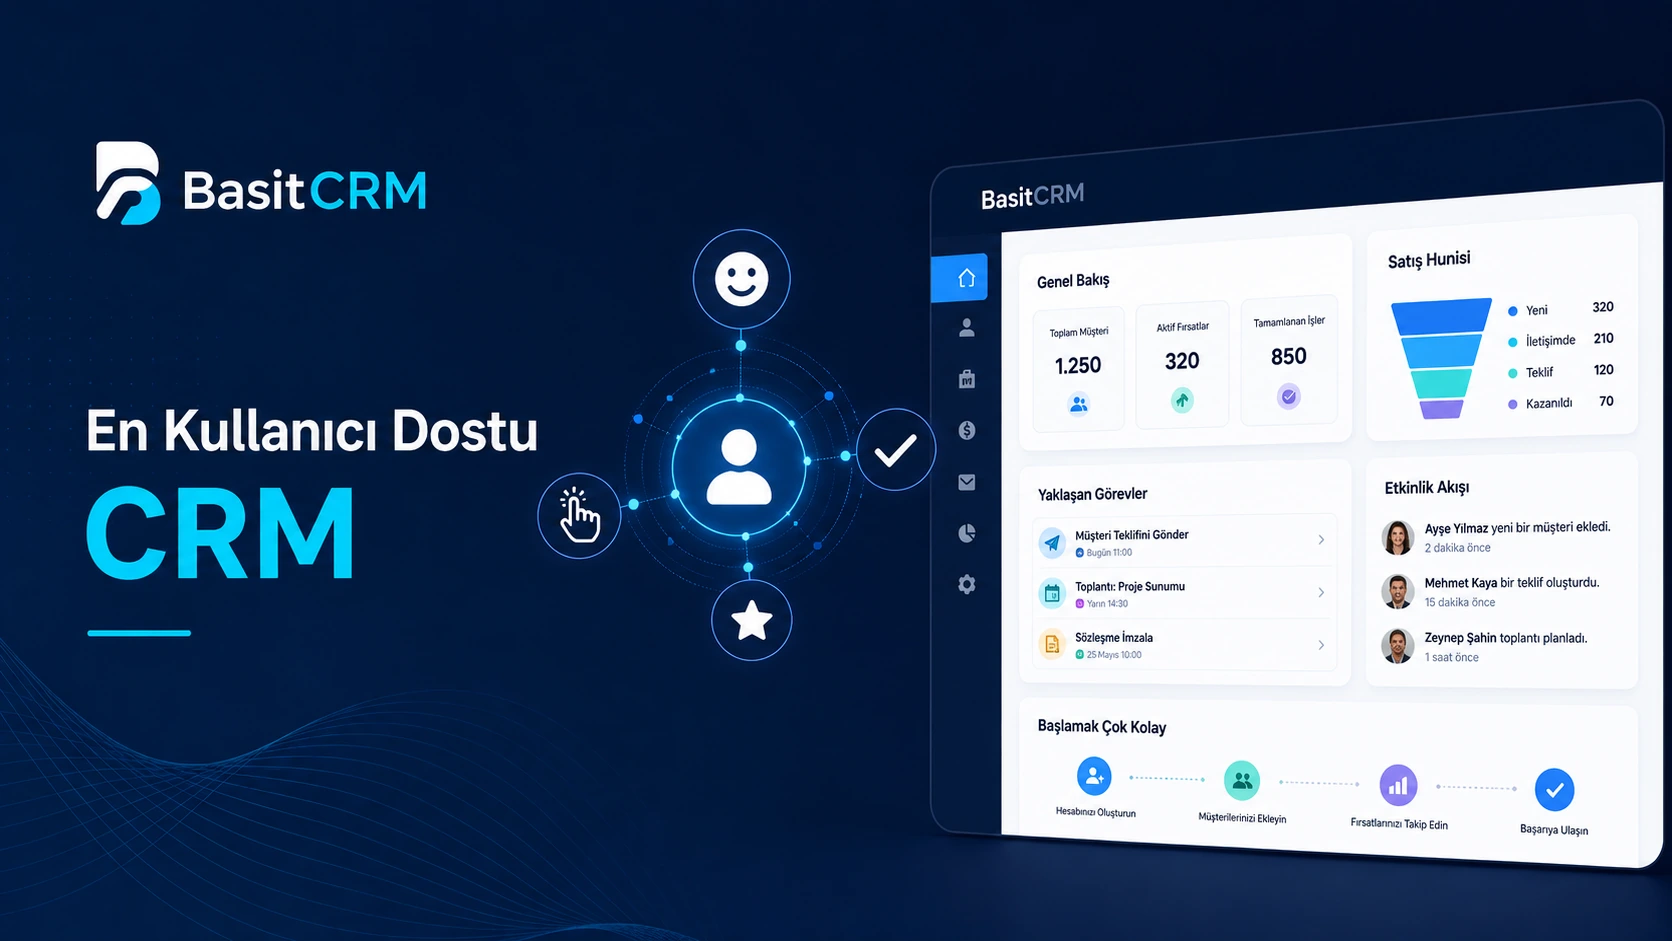Image resolution: width=1672 pixels, height=941 pixels.
Task: Click the BasitCRM logo mark at top left
Action: pos(128,183)
